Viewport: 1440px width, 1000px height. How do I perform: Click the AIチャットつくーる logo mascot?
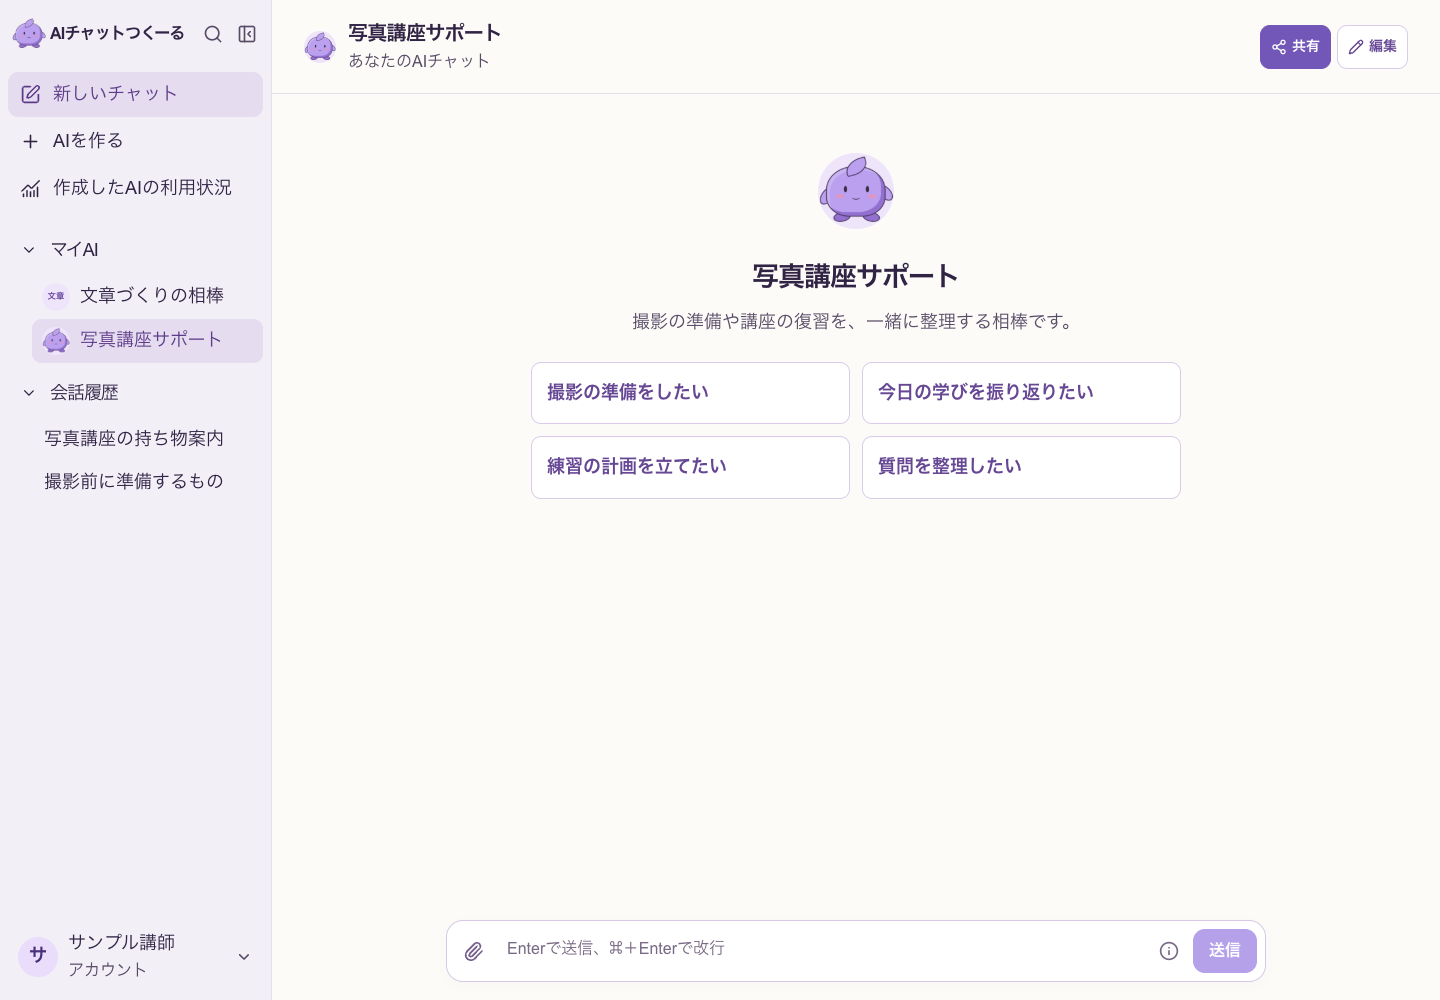[x=29, y=34]
